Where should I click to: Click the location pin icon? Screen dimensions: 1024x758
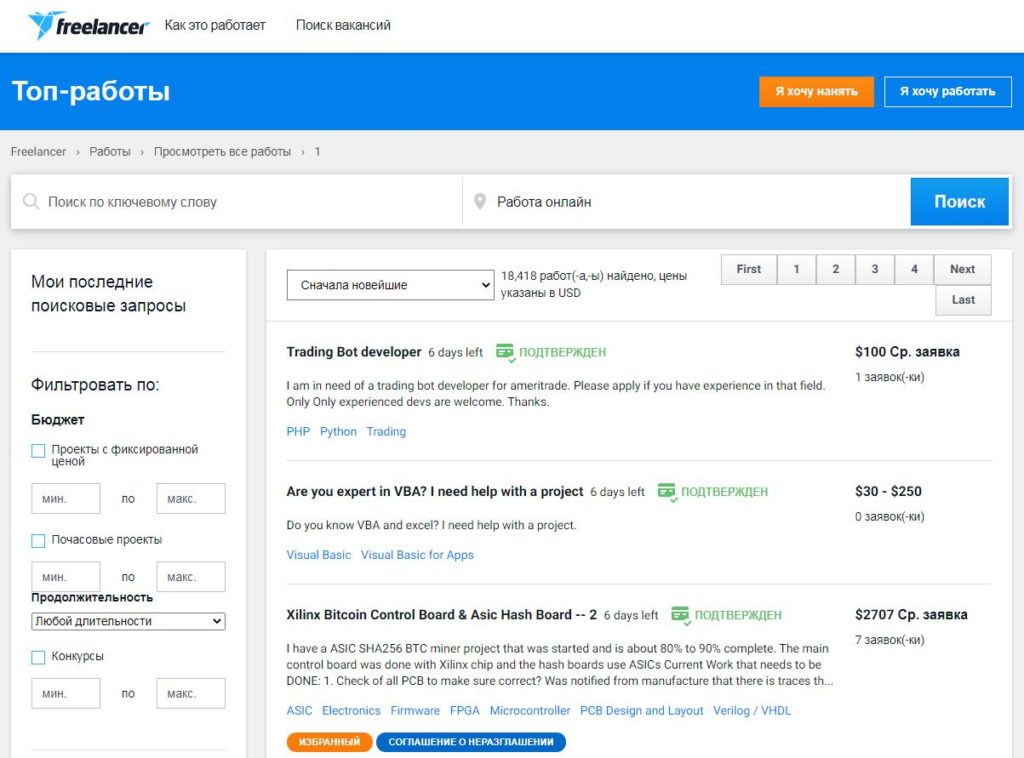(479, 202)
